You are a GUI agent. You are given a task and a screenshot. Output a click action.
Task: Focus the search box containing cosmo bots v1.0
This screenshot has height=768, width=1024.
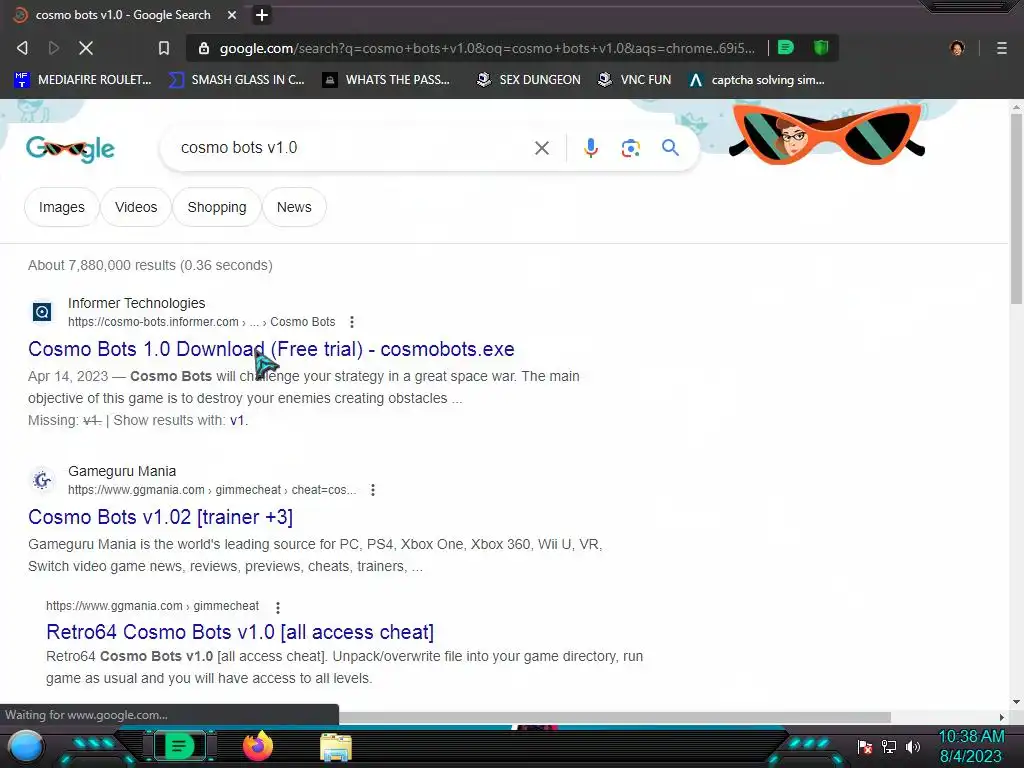click(353, 148)
